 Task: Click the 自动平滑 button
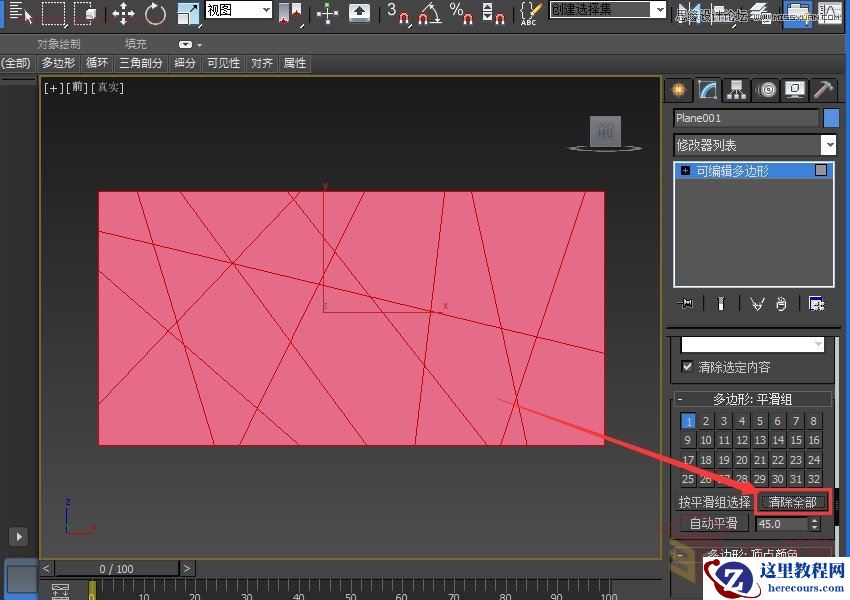[713, 523]
